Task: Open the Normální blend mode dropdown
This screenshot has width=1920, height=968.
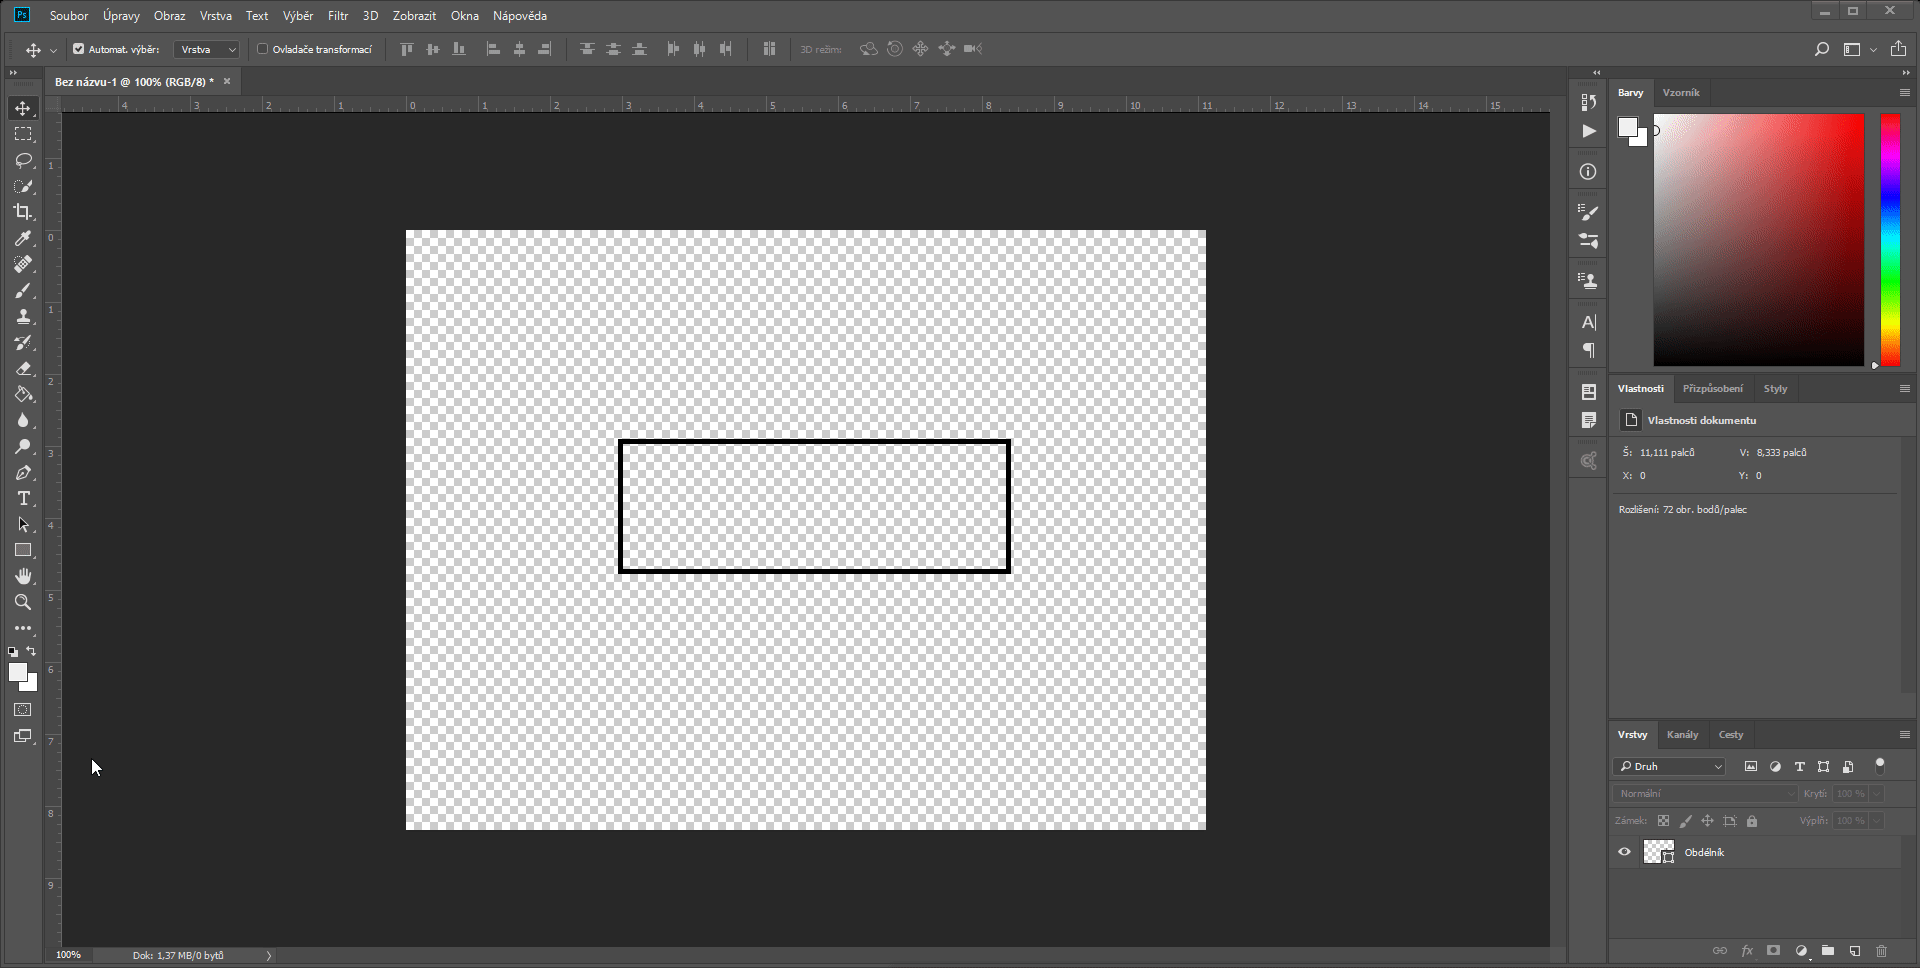Action: click(x=1705, y=794)
